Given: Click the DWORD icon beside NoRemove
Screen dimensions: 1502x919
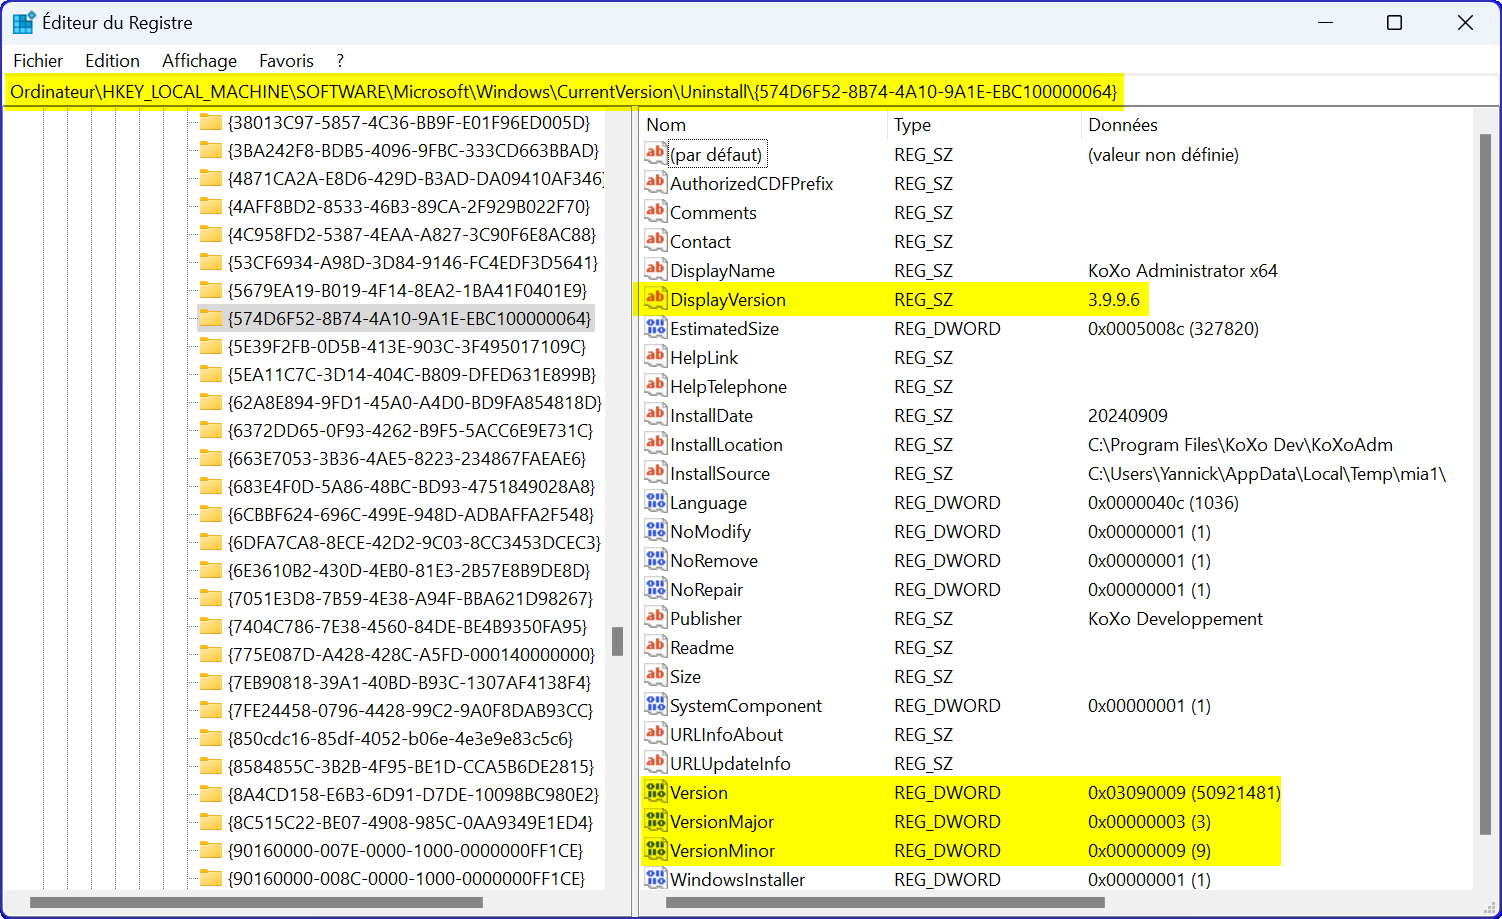Looking at the screenshot, I should tap(655, 559).
